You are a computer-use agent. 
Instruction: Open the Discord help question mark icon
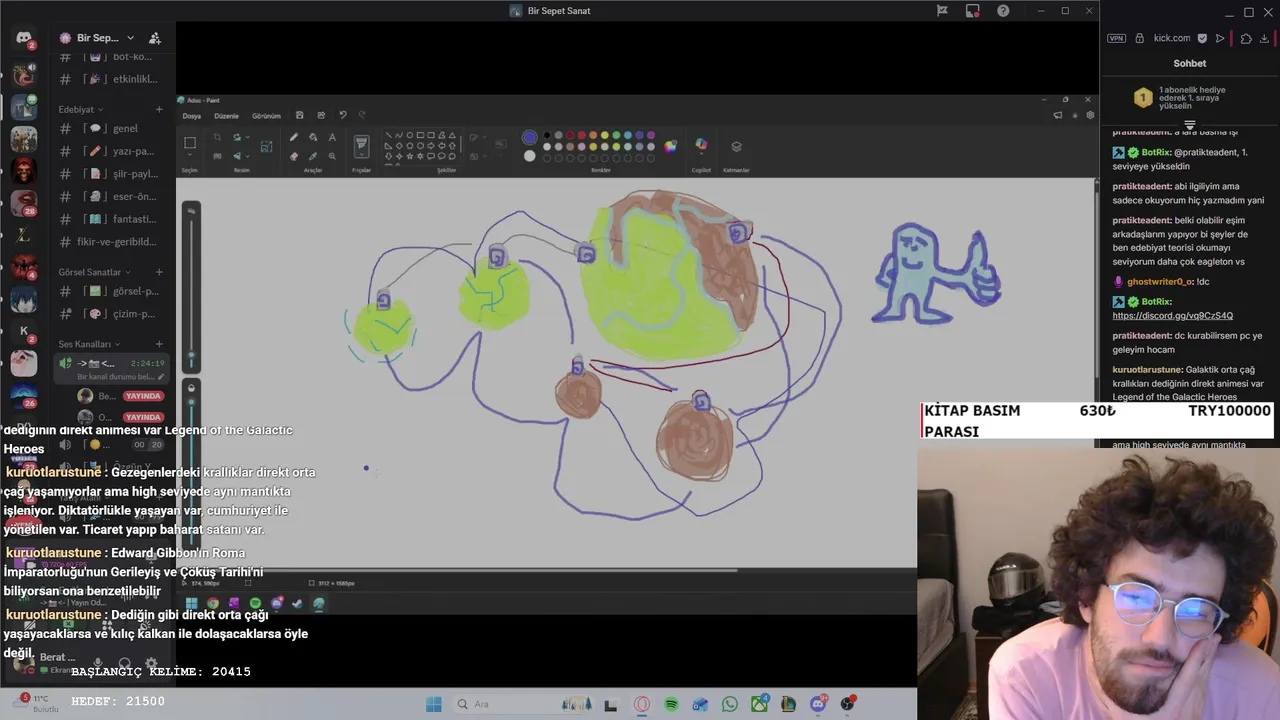coord(1003,11)
